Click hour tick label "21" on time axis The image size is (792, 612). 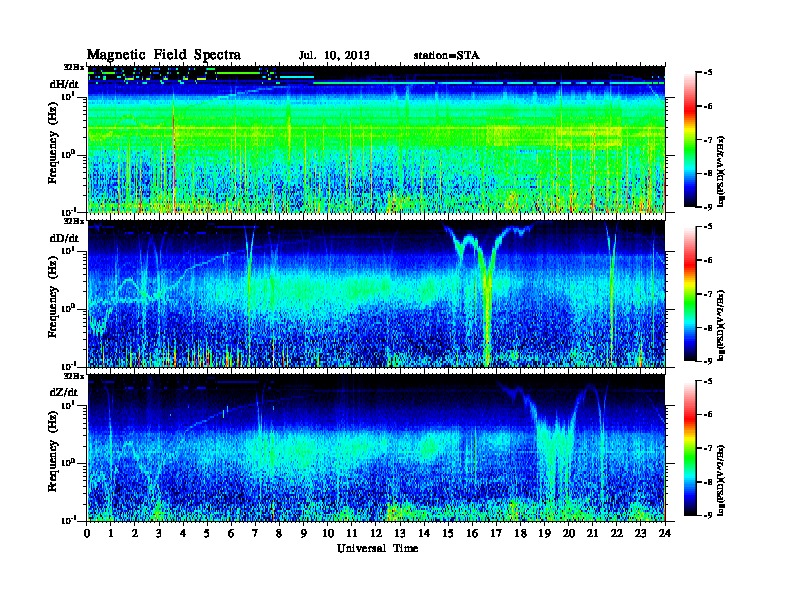[592, 534]
